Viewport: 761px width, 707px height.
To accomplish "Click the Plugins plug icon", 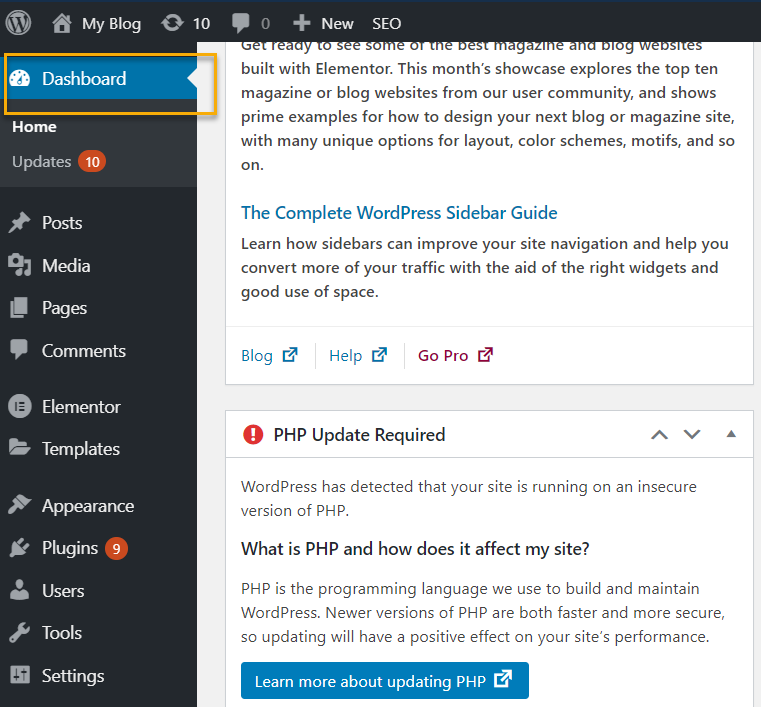I will pos(19,547).
